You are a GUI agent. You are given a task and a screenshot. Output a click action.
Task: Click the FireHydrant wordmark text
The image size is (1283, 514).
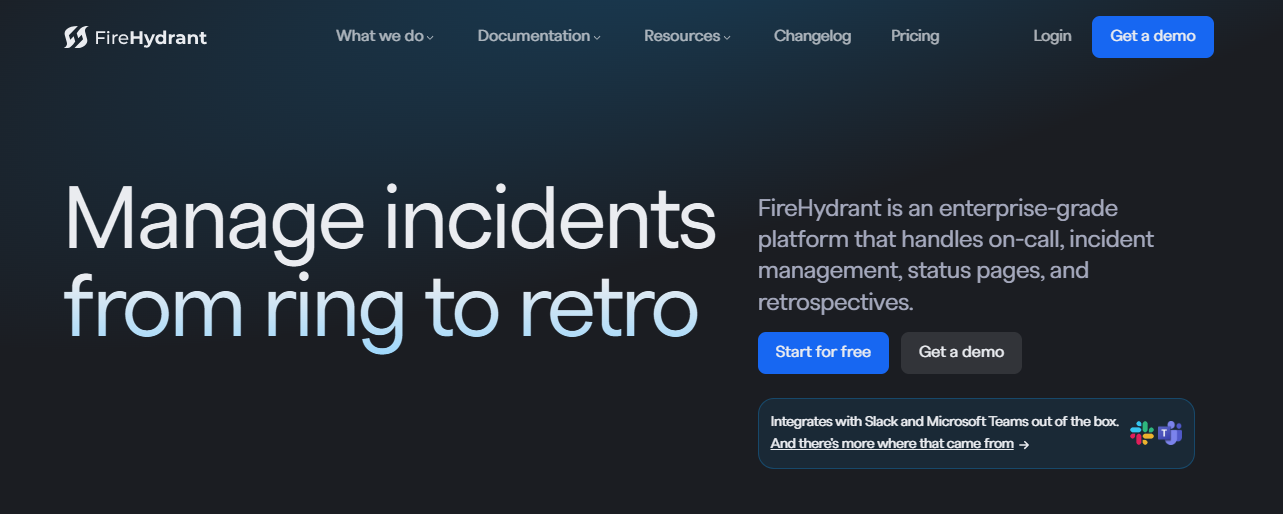point(151,38)
